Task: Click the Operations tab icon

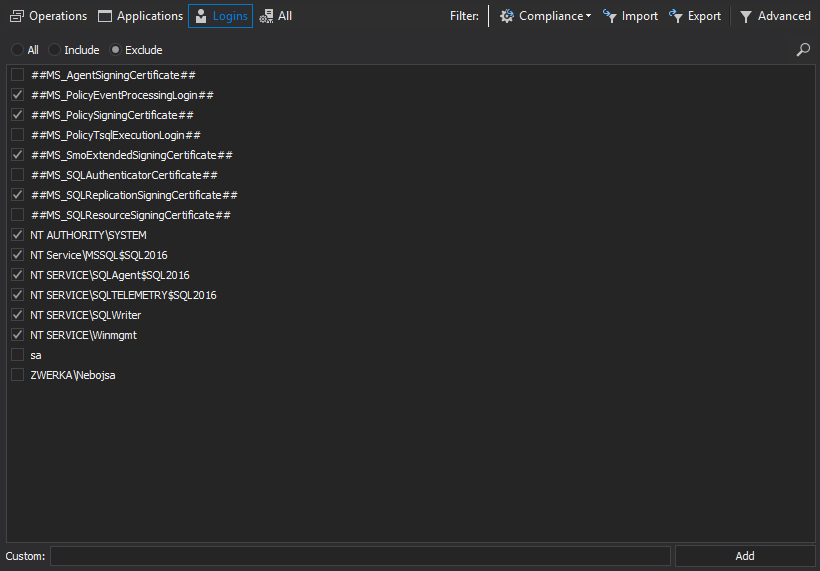Action: point(17,16)
